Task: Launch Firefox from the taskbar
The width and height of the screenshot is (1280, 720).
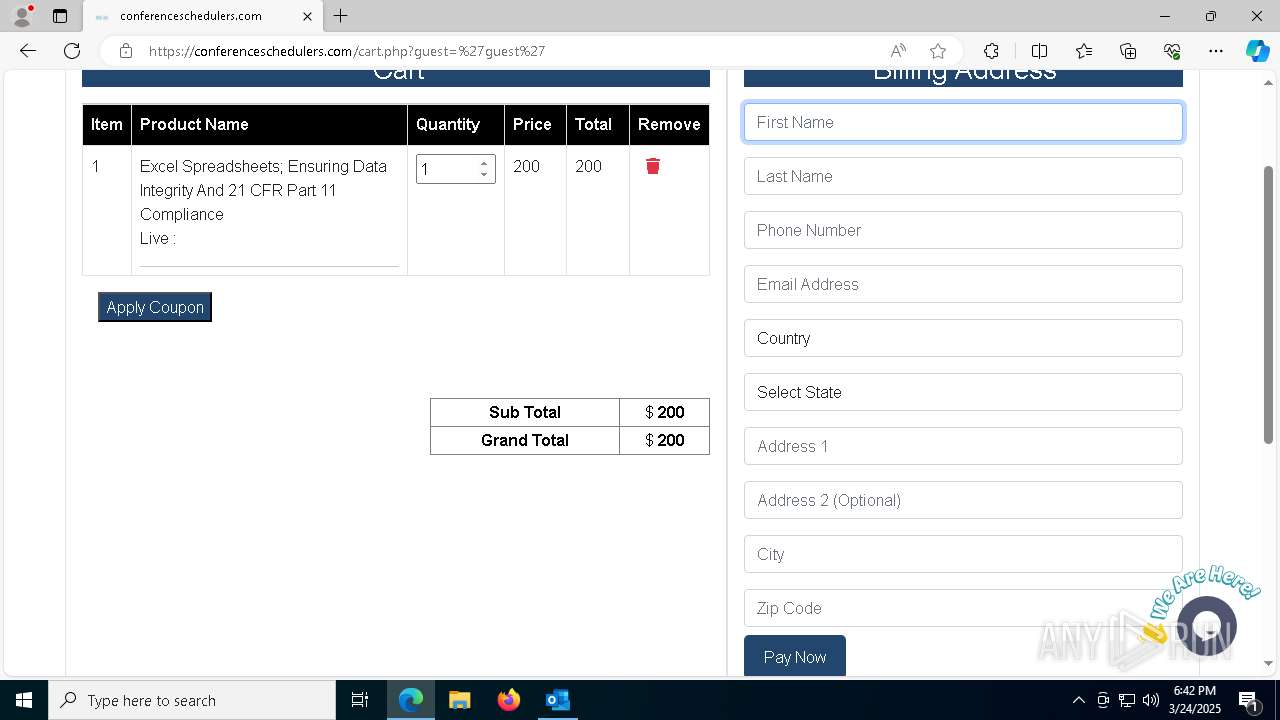Action: coord(508,700)
